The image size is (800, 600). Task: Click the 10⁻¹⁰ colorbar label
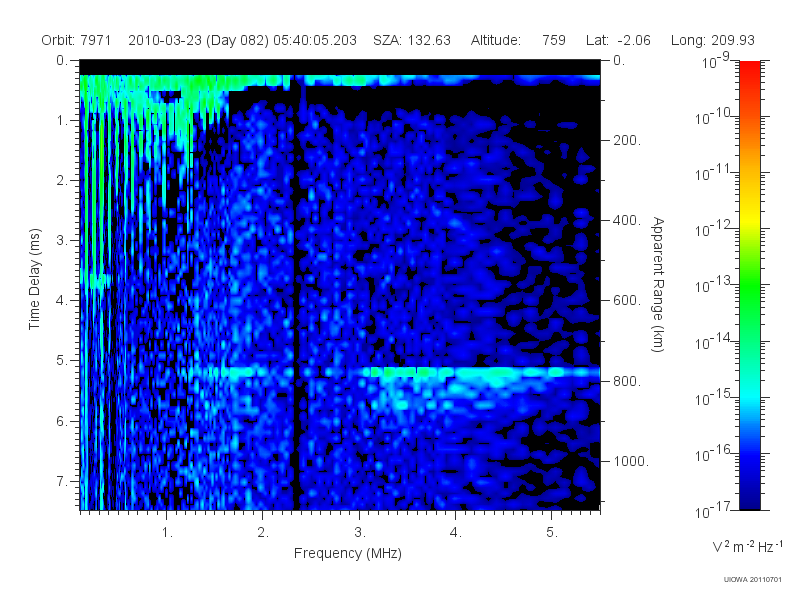(x=714, y=117)
